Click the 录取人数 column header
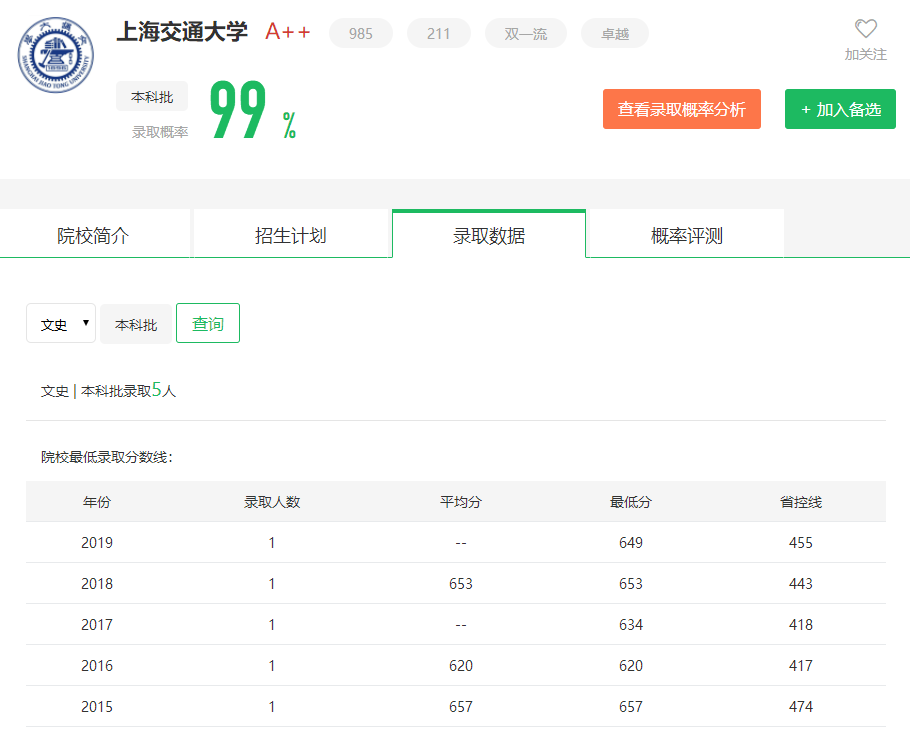Viewport: 910px width, 748px height. click(272, 501)
